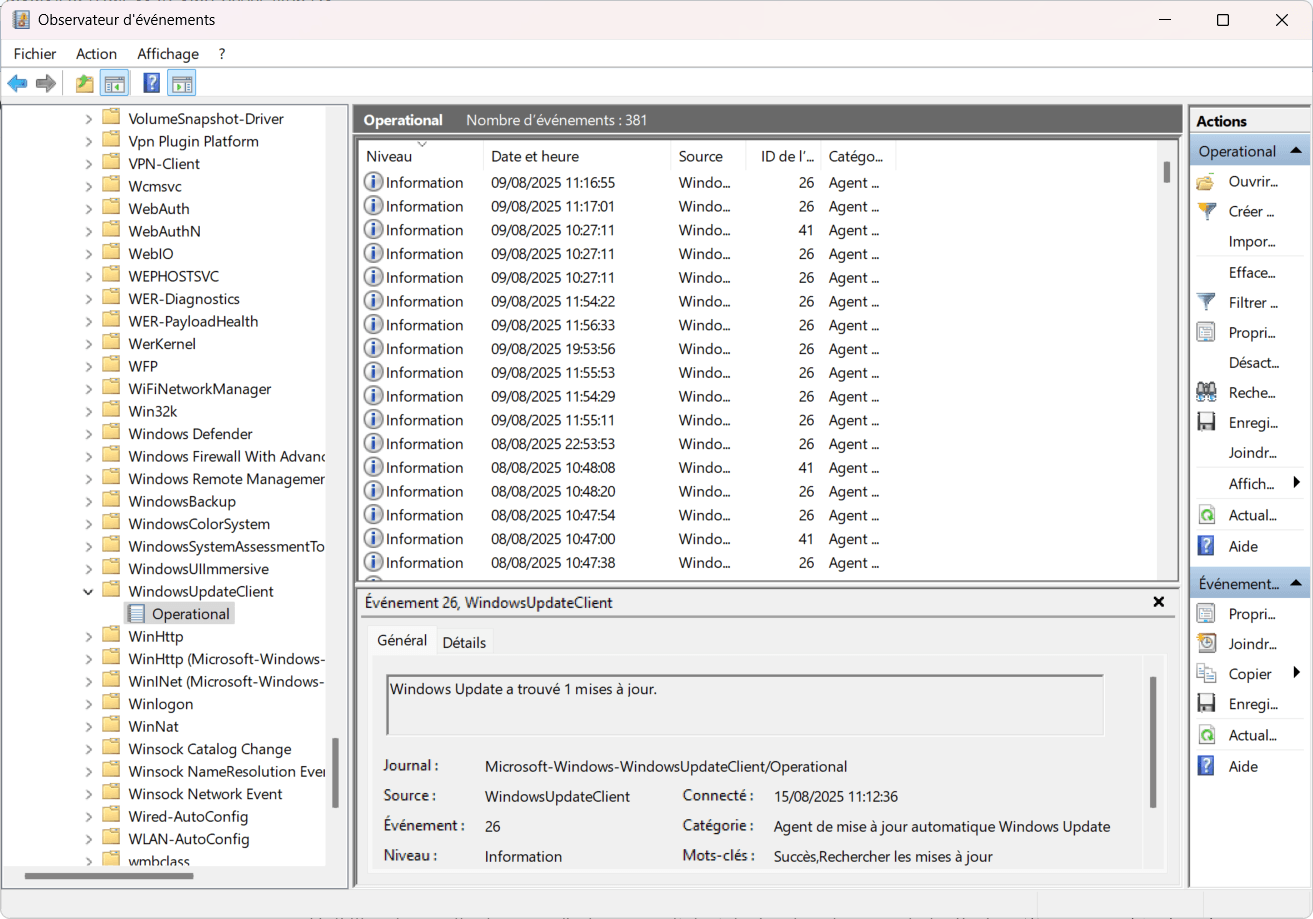
Task: Open the Affichage menu
Action: [x=168, y=54]
